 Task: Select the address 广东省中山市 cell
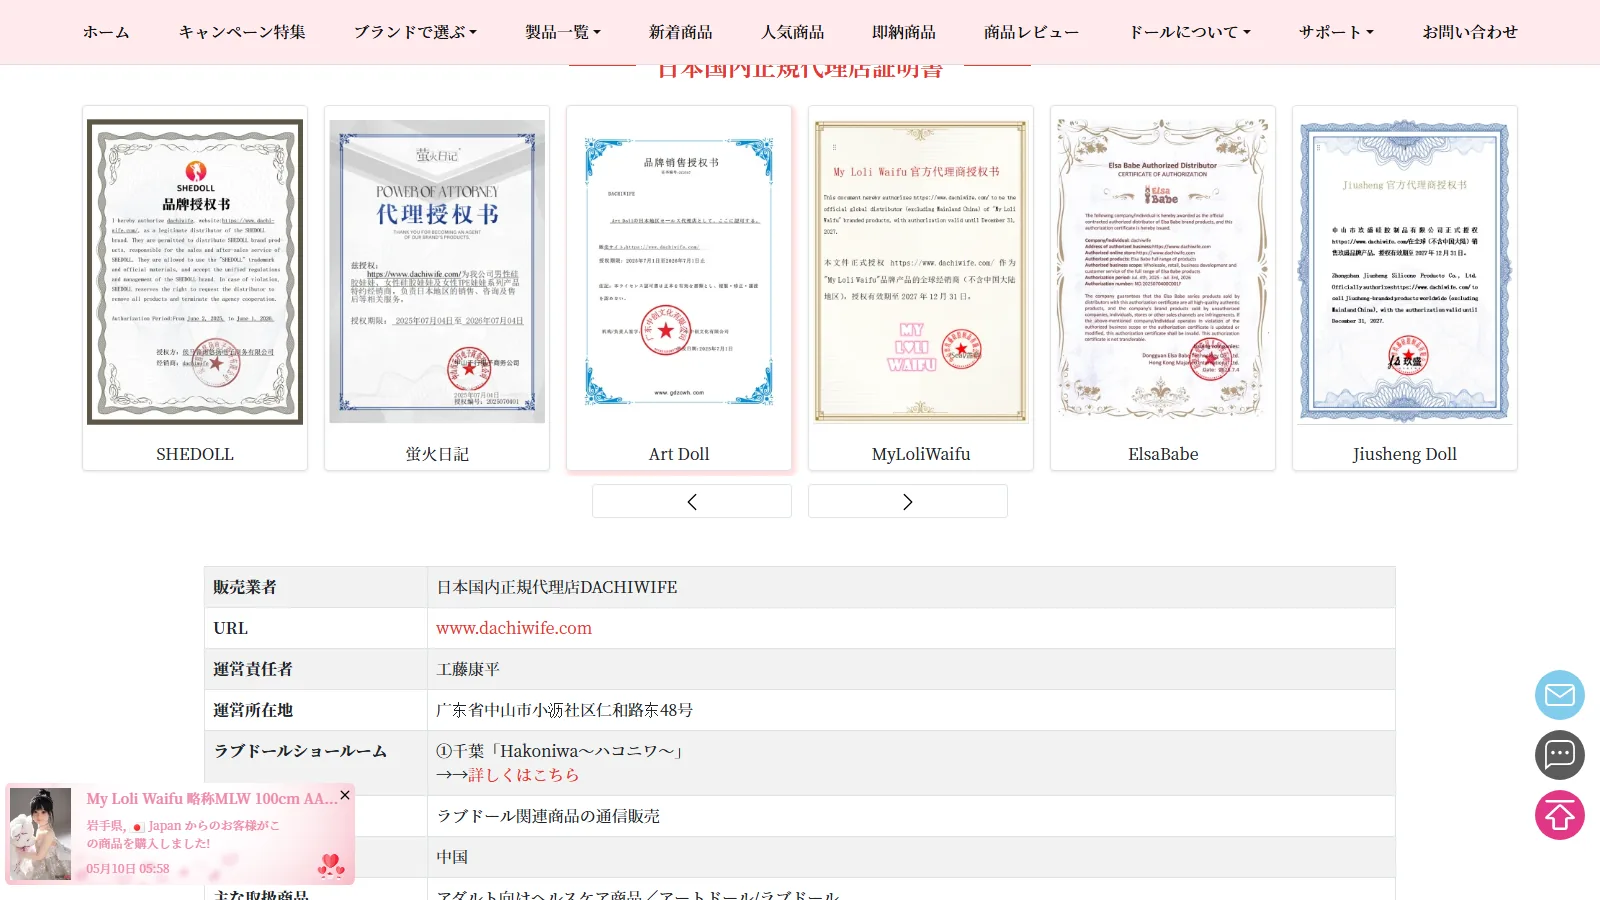point(911,710)
